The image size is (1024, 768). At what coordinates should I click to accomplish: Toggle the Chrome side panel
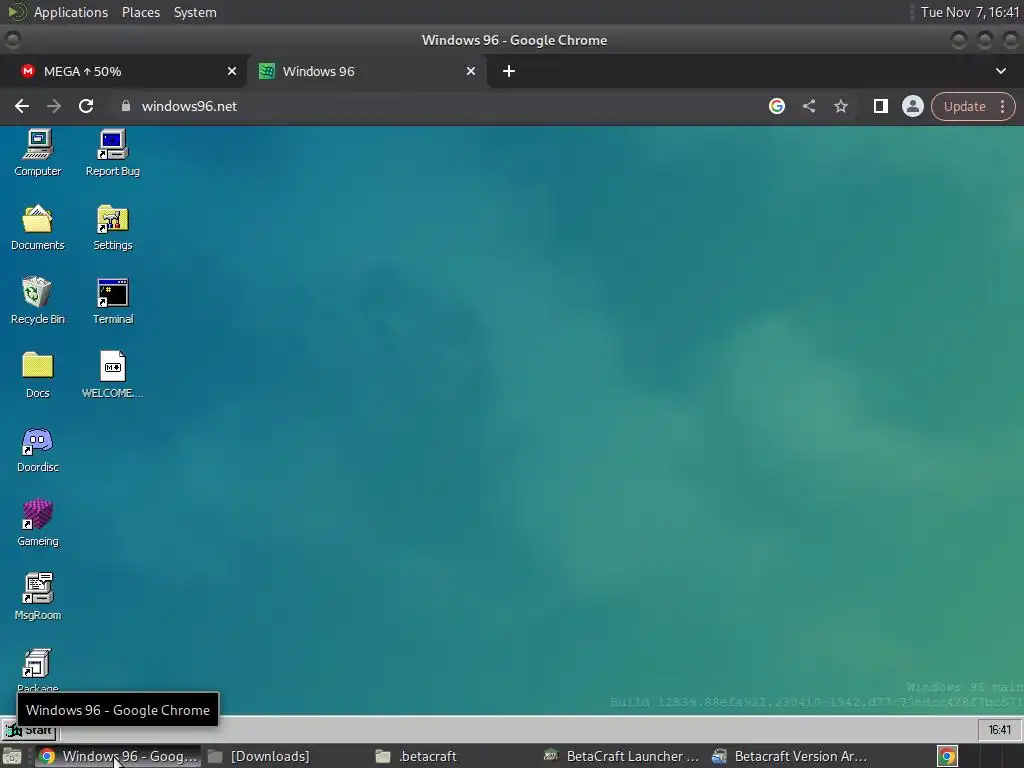coord(880,106)
